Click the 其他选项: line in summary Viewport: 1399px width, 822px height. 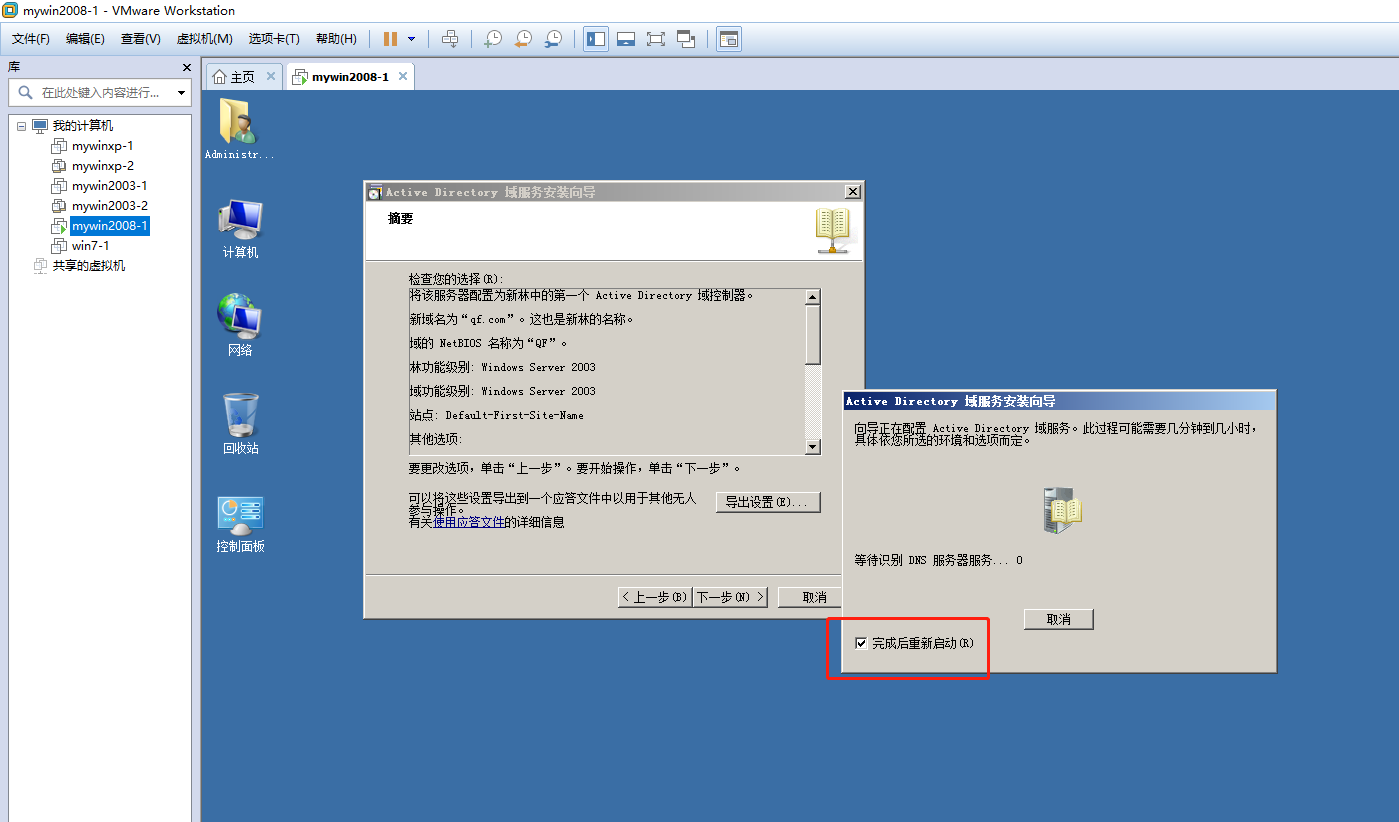[436, 439]
